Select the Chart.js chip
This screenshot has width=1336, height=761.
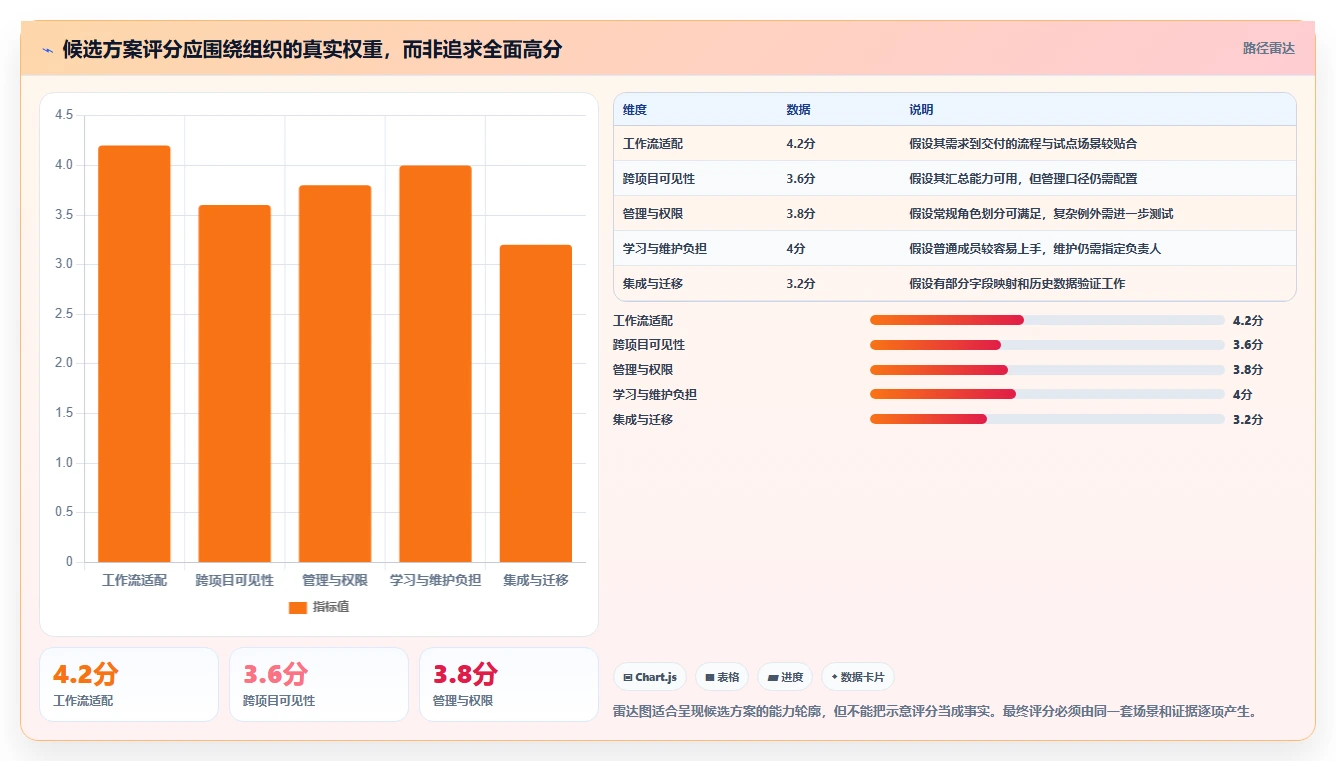649,677
